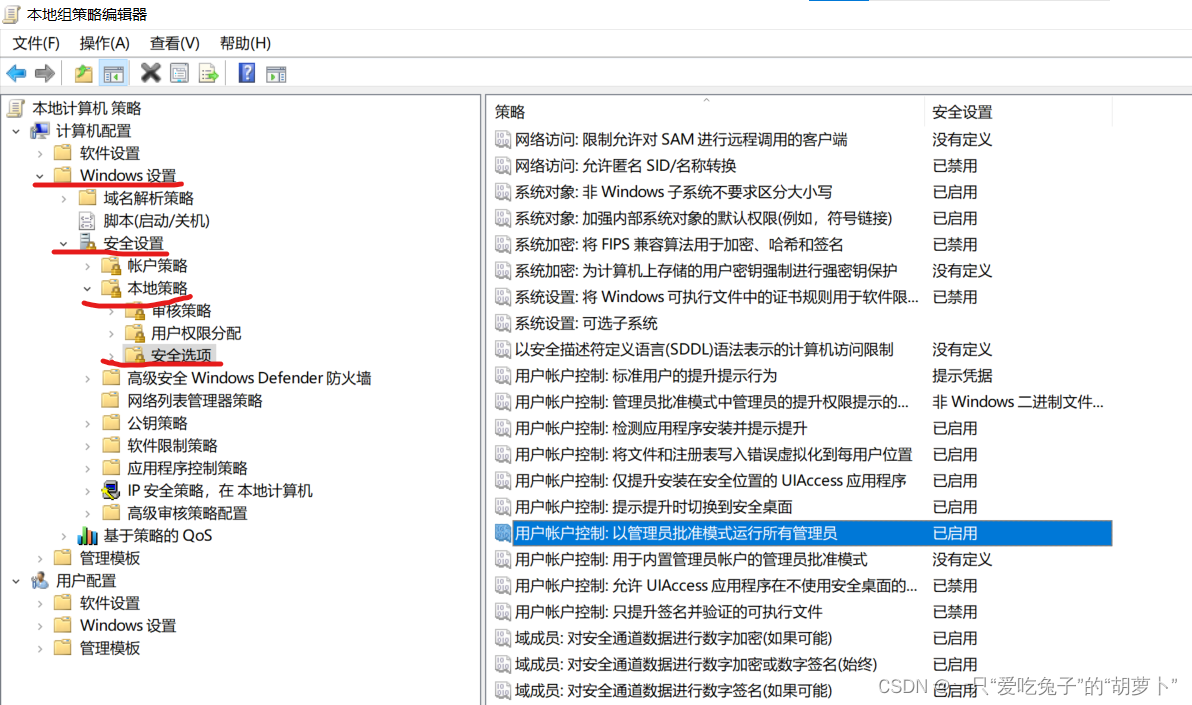This screenshot has height=705, width=1192.
Task: Collapse Windows 设置 under 计算机配置
Action: [x=40, y=176]
